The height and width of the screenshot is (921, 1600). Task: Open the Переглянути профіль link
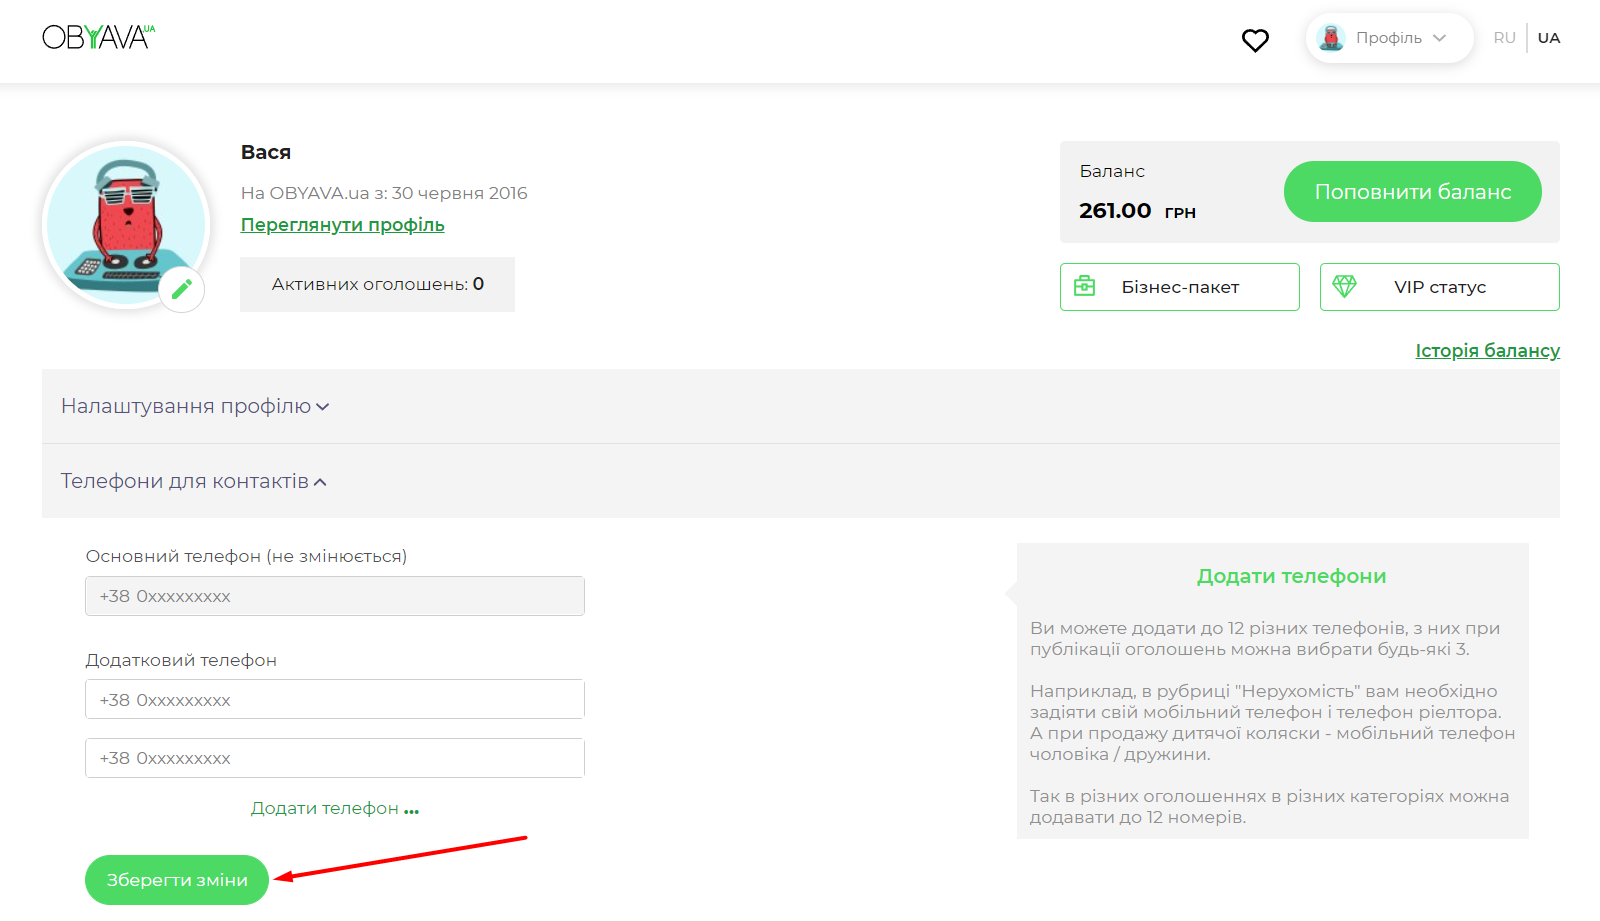[x=342, y=225]
